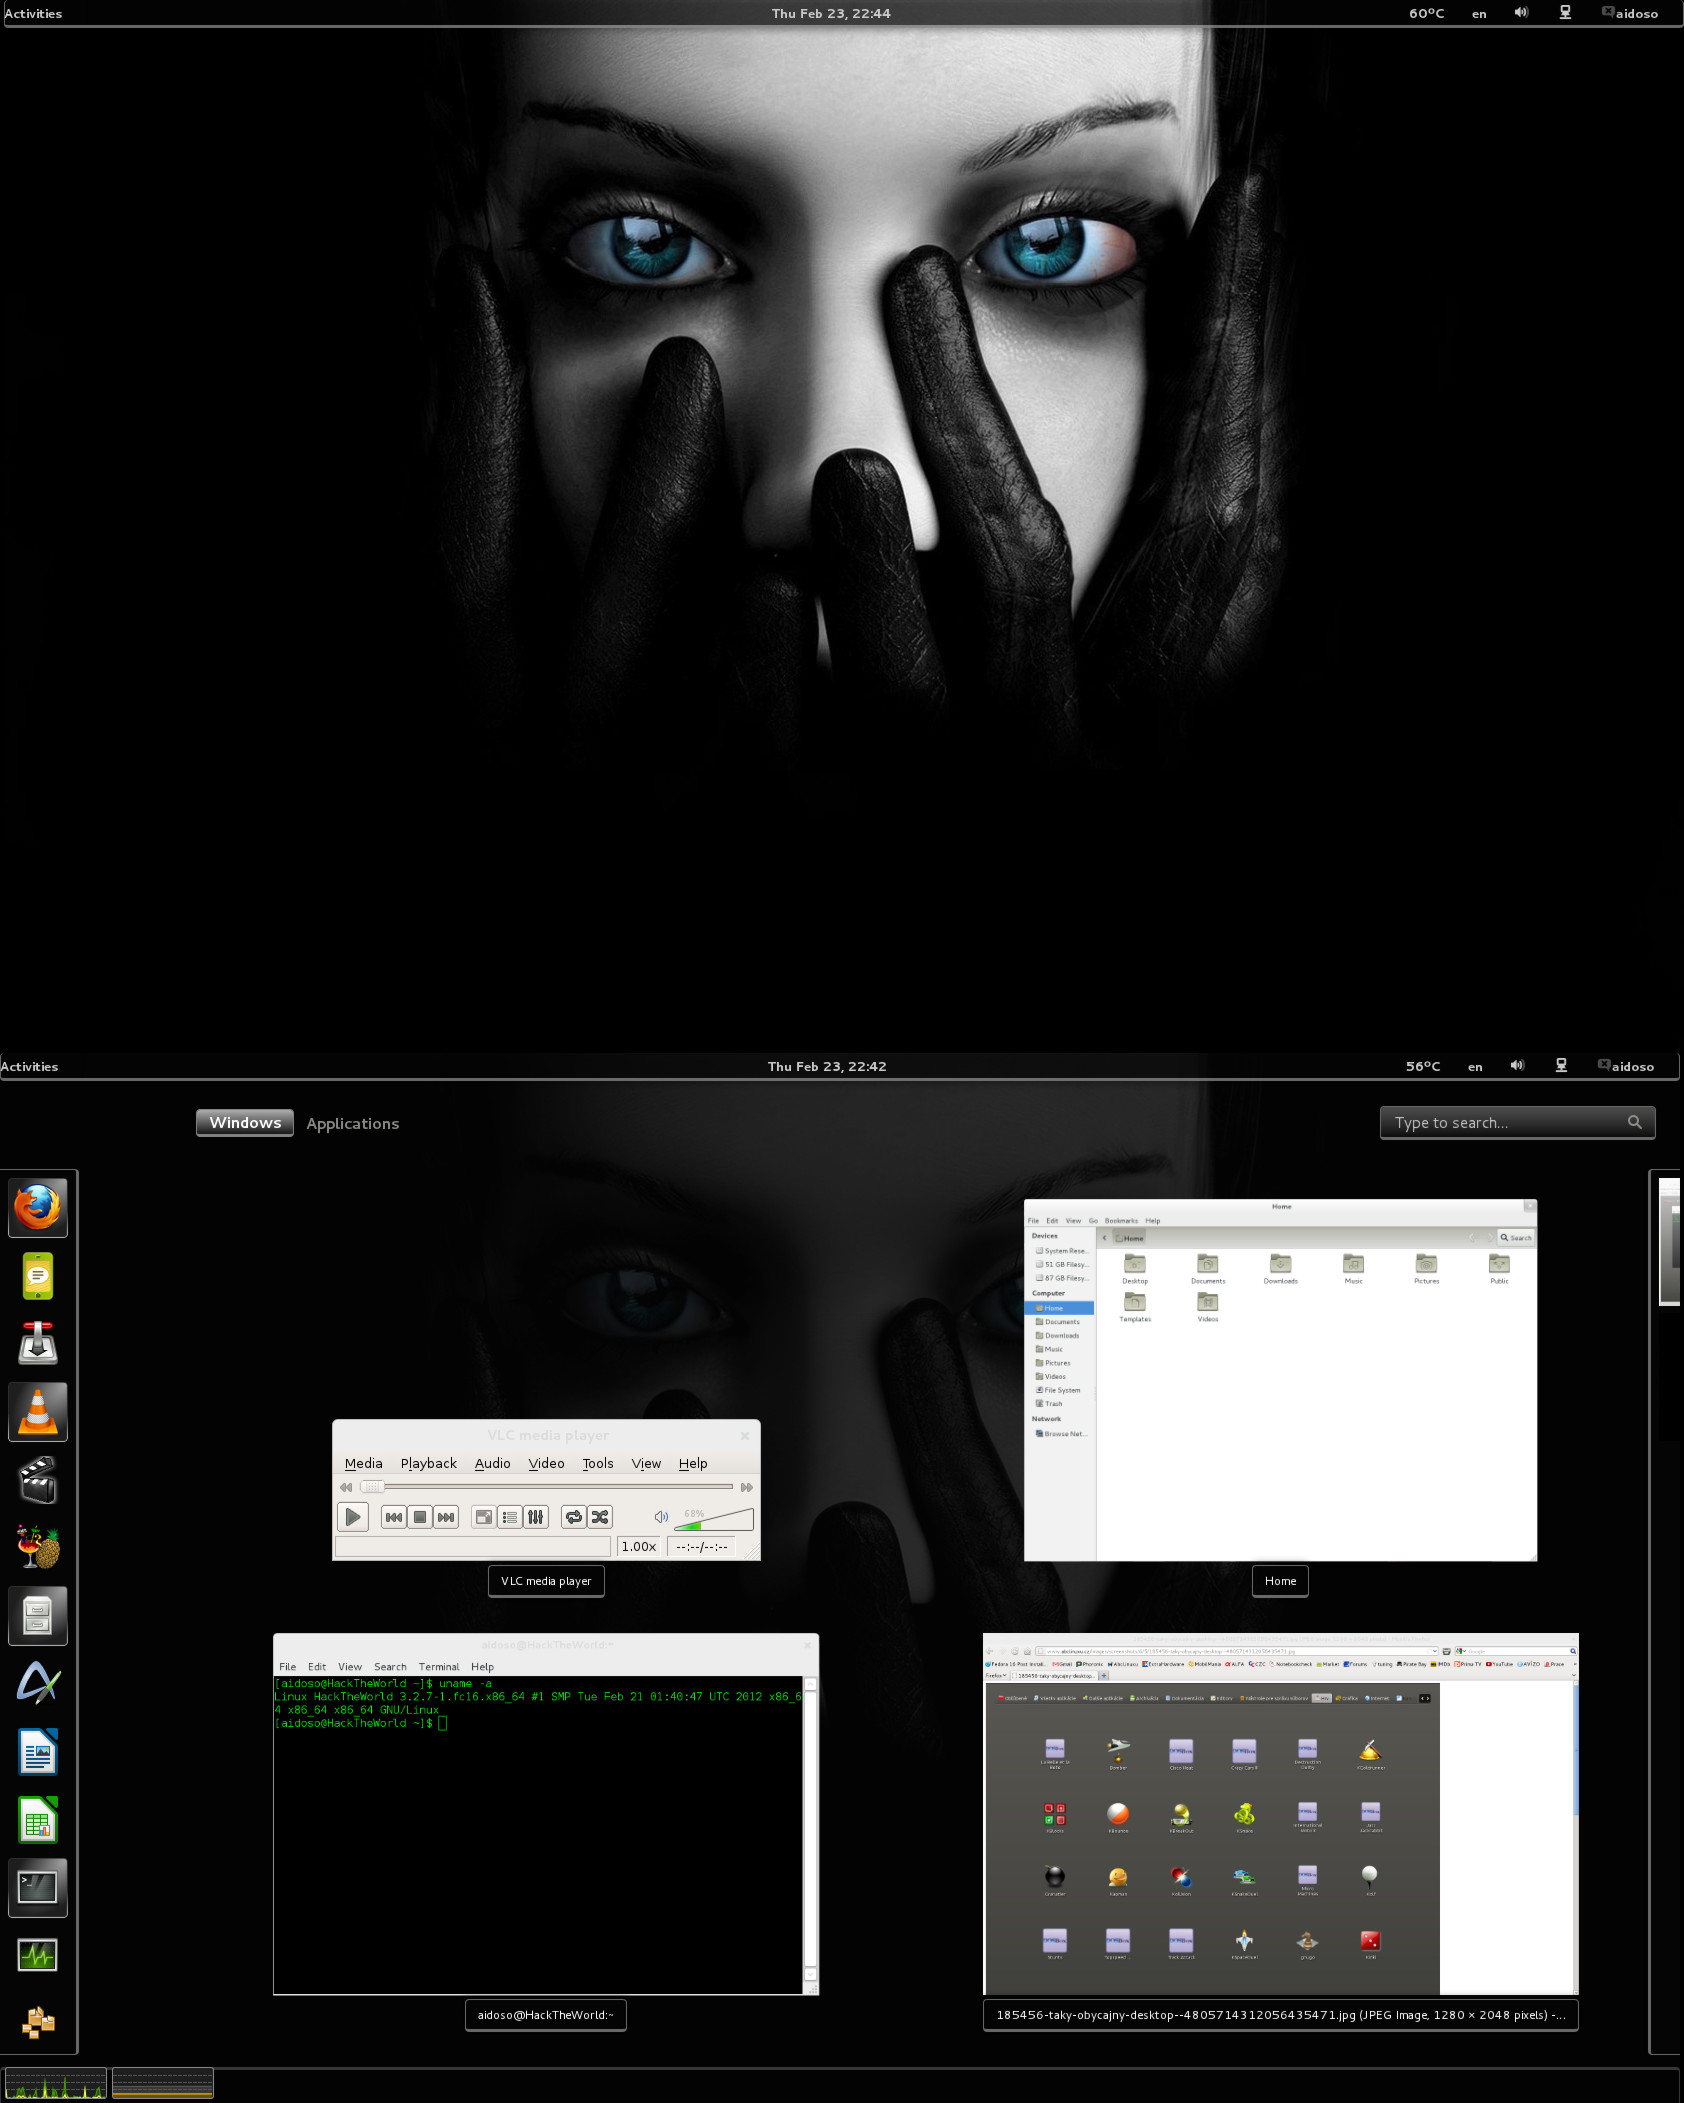Select File System in Home window sidebar
Viewport: 1684px width, 2103px height.
(1060, 1390)
